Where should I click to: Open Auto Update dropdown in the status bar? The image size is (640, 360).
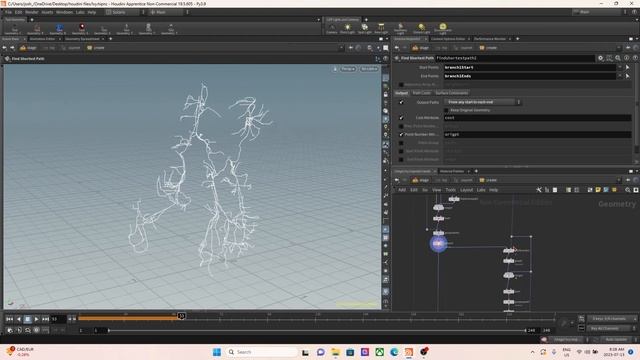[x=618, y=340]
